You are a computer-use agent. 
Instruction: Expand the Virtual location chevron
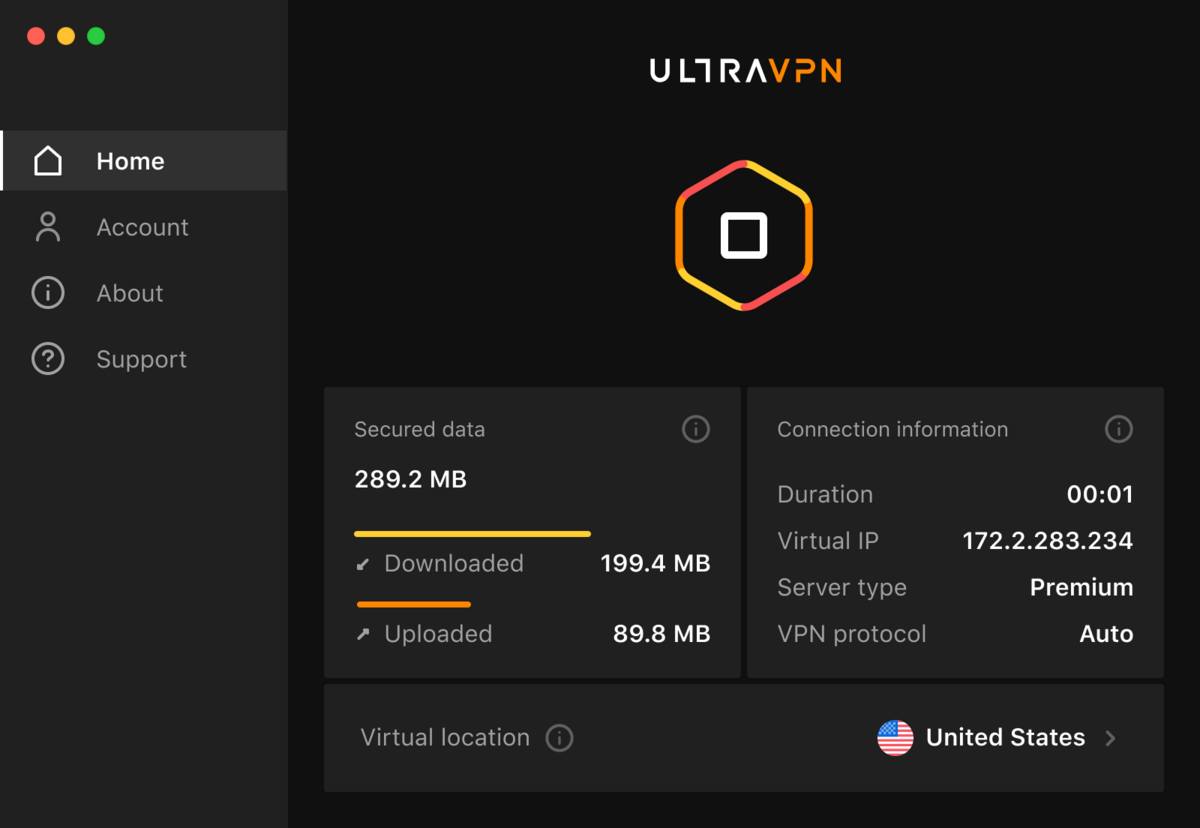coord(1110,737)
